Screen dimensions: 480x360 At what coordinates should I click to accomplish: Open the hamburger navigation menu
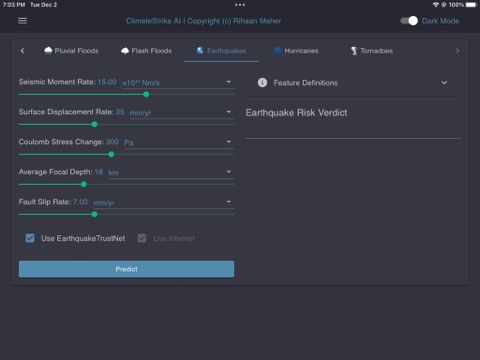(x=22, y=21)
